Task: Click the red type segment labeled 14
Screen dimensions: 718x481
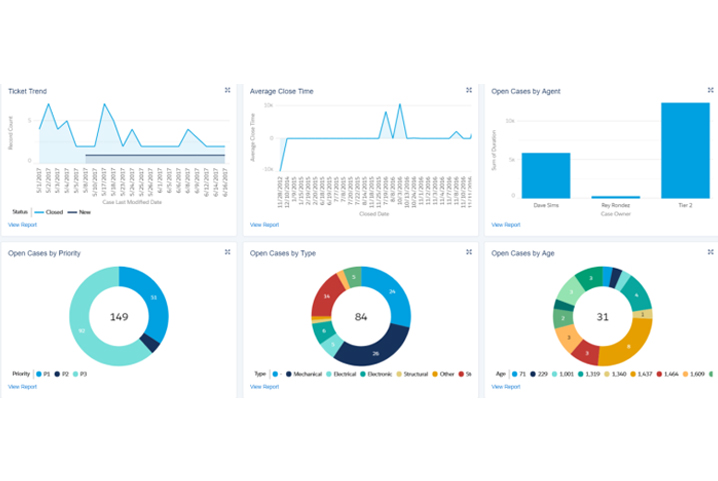Action: coord(327,296)
